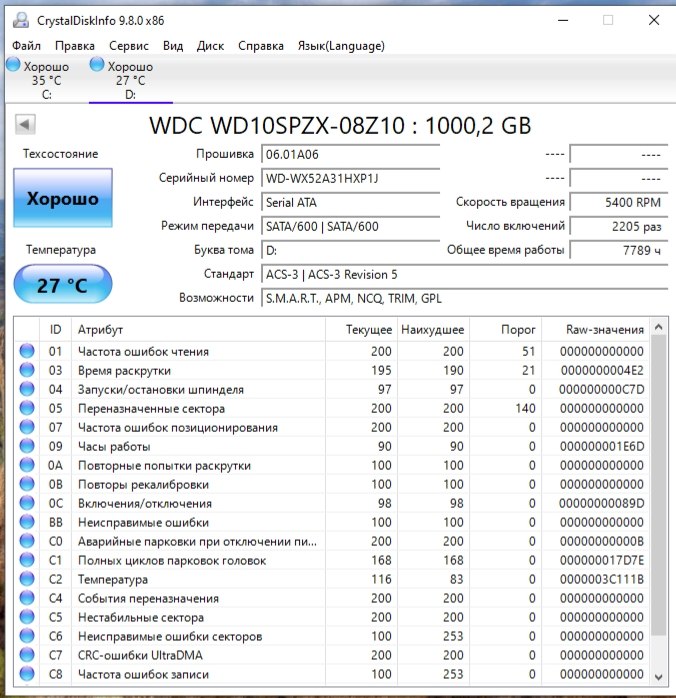Click status orb for attribute C8 write error rate
This screenshot has width=676, height=698.
pos(27,674)
